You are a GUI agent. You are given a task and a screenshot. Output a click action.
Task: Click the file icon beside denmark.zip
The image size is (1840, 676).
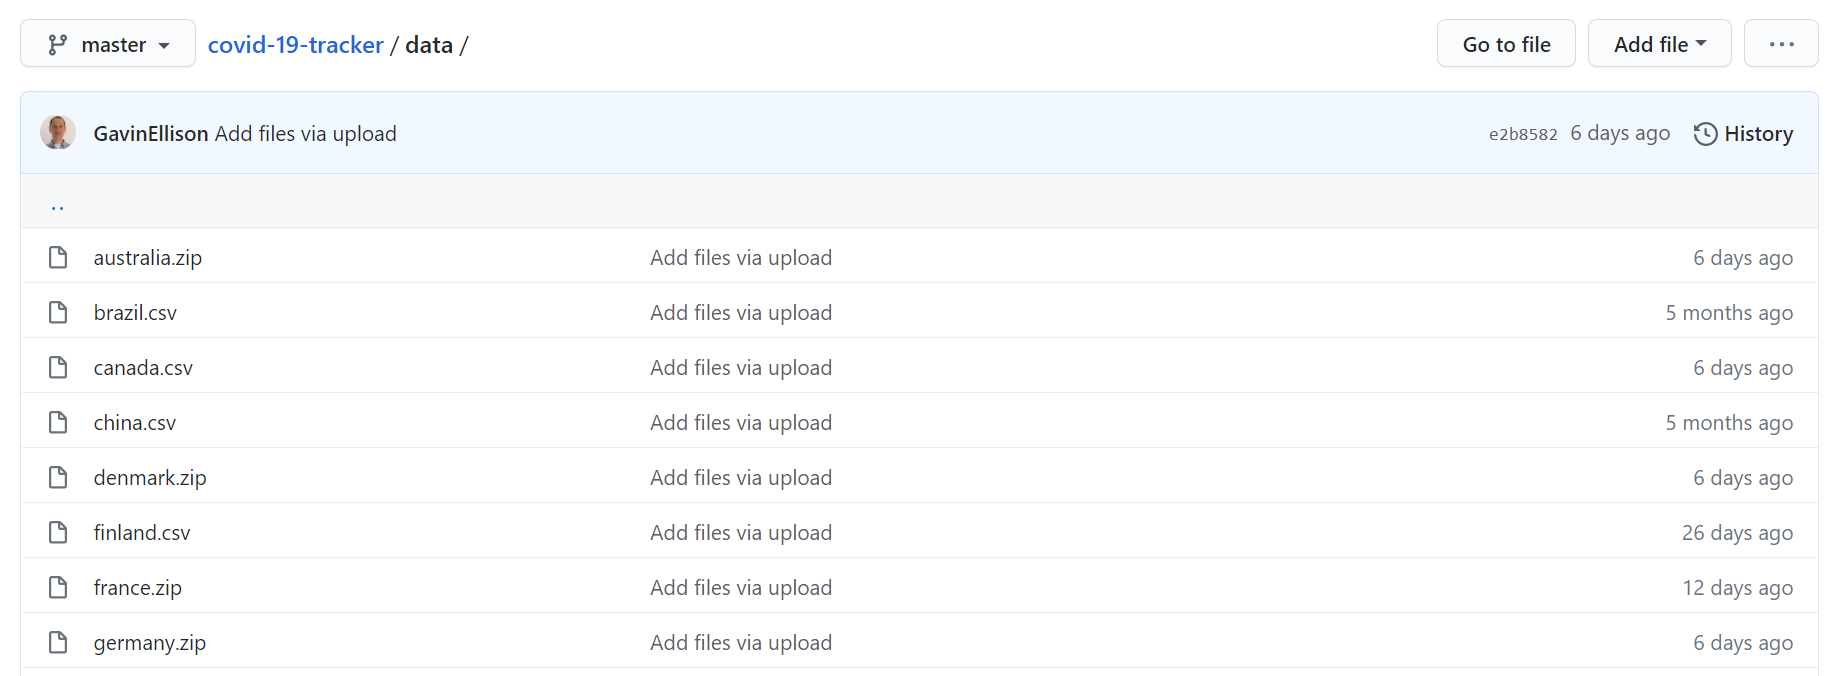point(57,477)
